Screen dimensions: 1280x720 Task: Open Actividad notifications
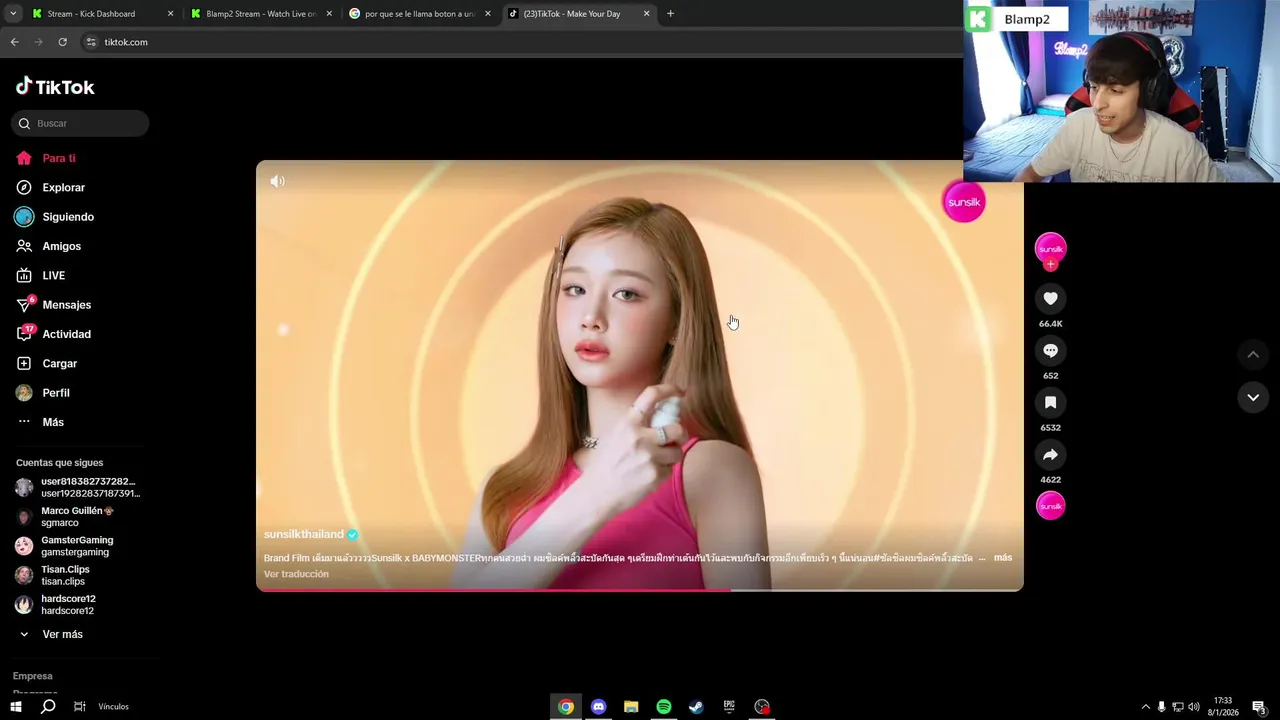coord(53,334)
